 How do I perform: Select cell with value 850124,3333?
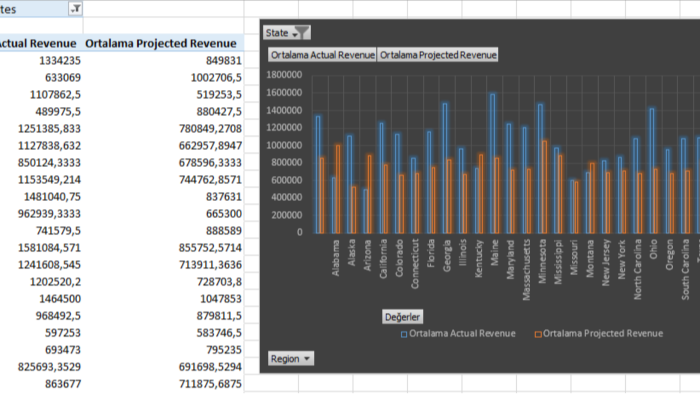coord(41,162)
